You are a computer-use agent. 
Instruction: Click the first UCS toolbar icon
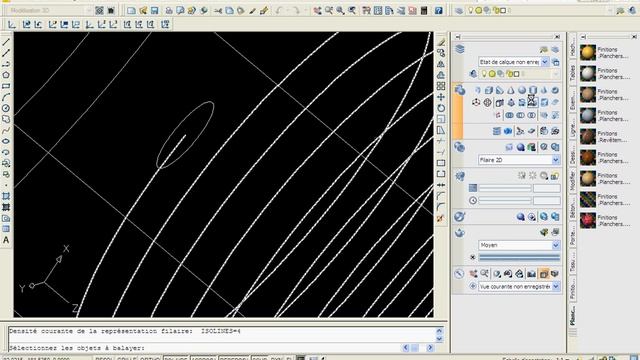click(x=12, y=25)
